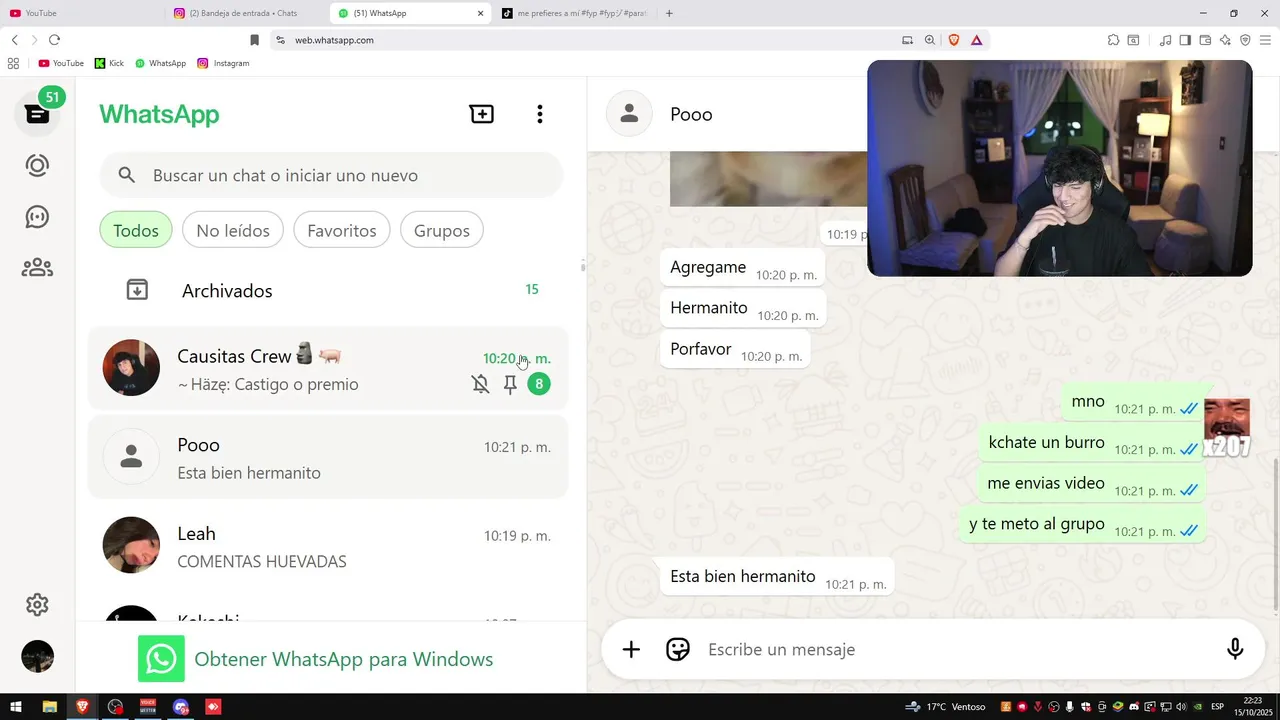
Task: Open the Archivados folder
Action: pos(328,290)
